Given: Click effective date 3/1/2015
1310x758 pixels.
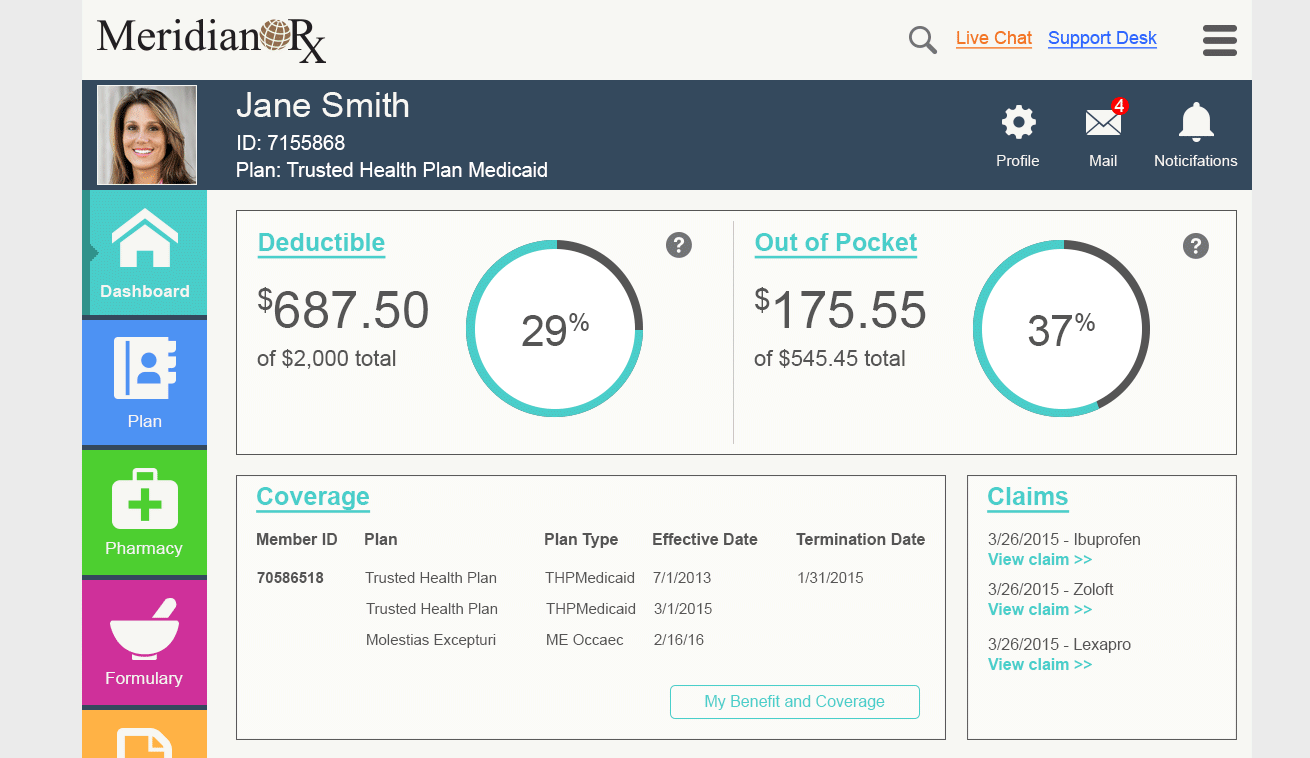Looking at the screenshot, I should click(683, 609).
